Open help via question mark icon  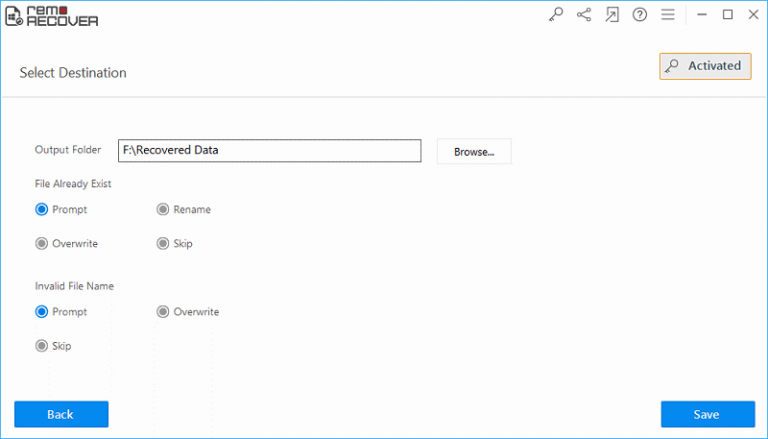tap(640, 15)
